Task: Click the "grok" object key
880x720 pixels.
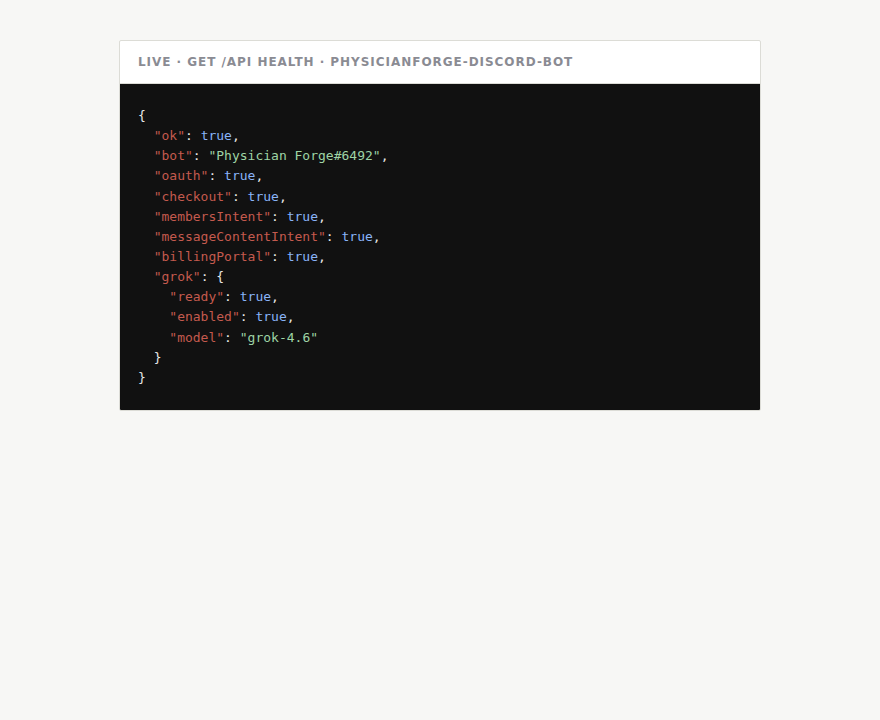Action: pyautogui.click(x=177, y=277)
